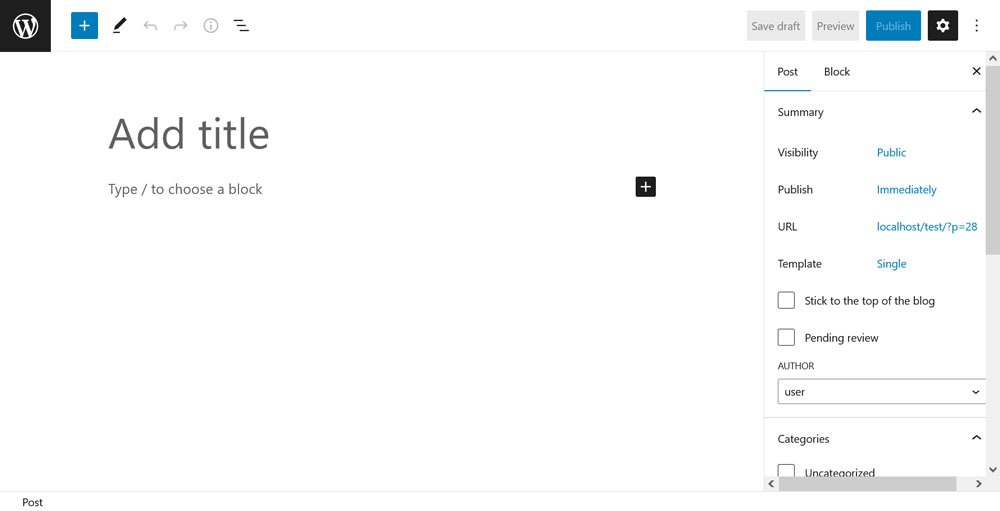Open the document Details info icon
The image size is (1000, 511).
(210, 26)
